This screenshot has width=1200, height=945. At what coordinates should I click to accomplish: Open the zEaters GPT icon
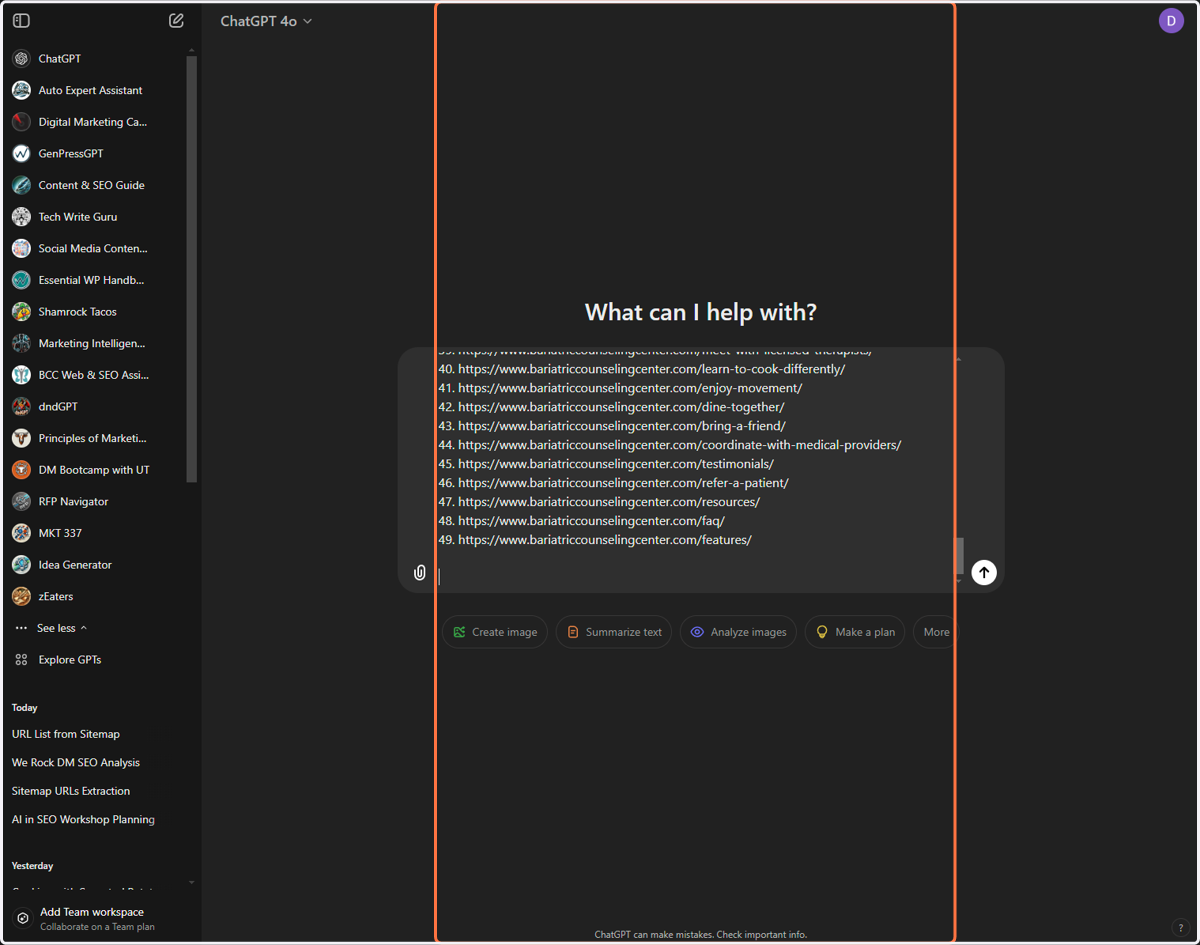click(21, 597)
